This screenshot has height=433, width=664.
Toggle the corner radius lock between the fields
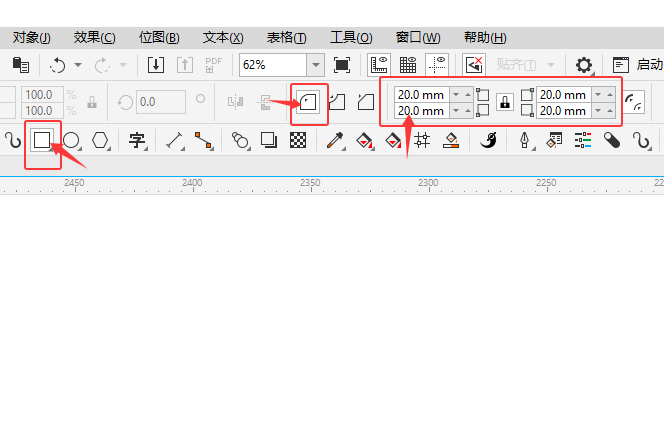[x=505, y=102]
